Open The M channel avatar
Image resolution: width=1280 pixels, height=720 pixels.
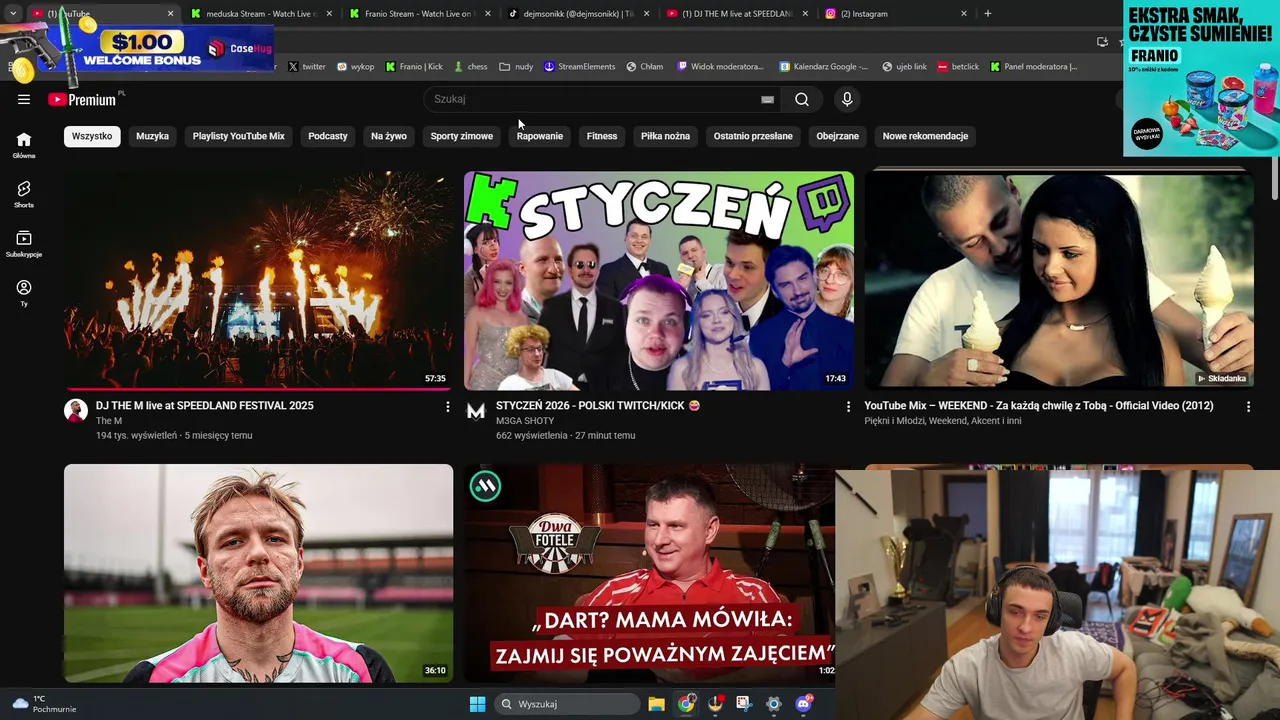pos(76,410)
